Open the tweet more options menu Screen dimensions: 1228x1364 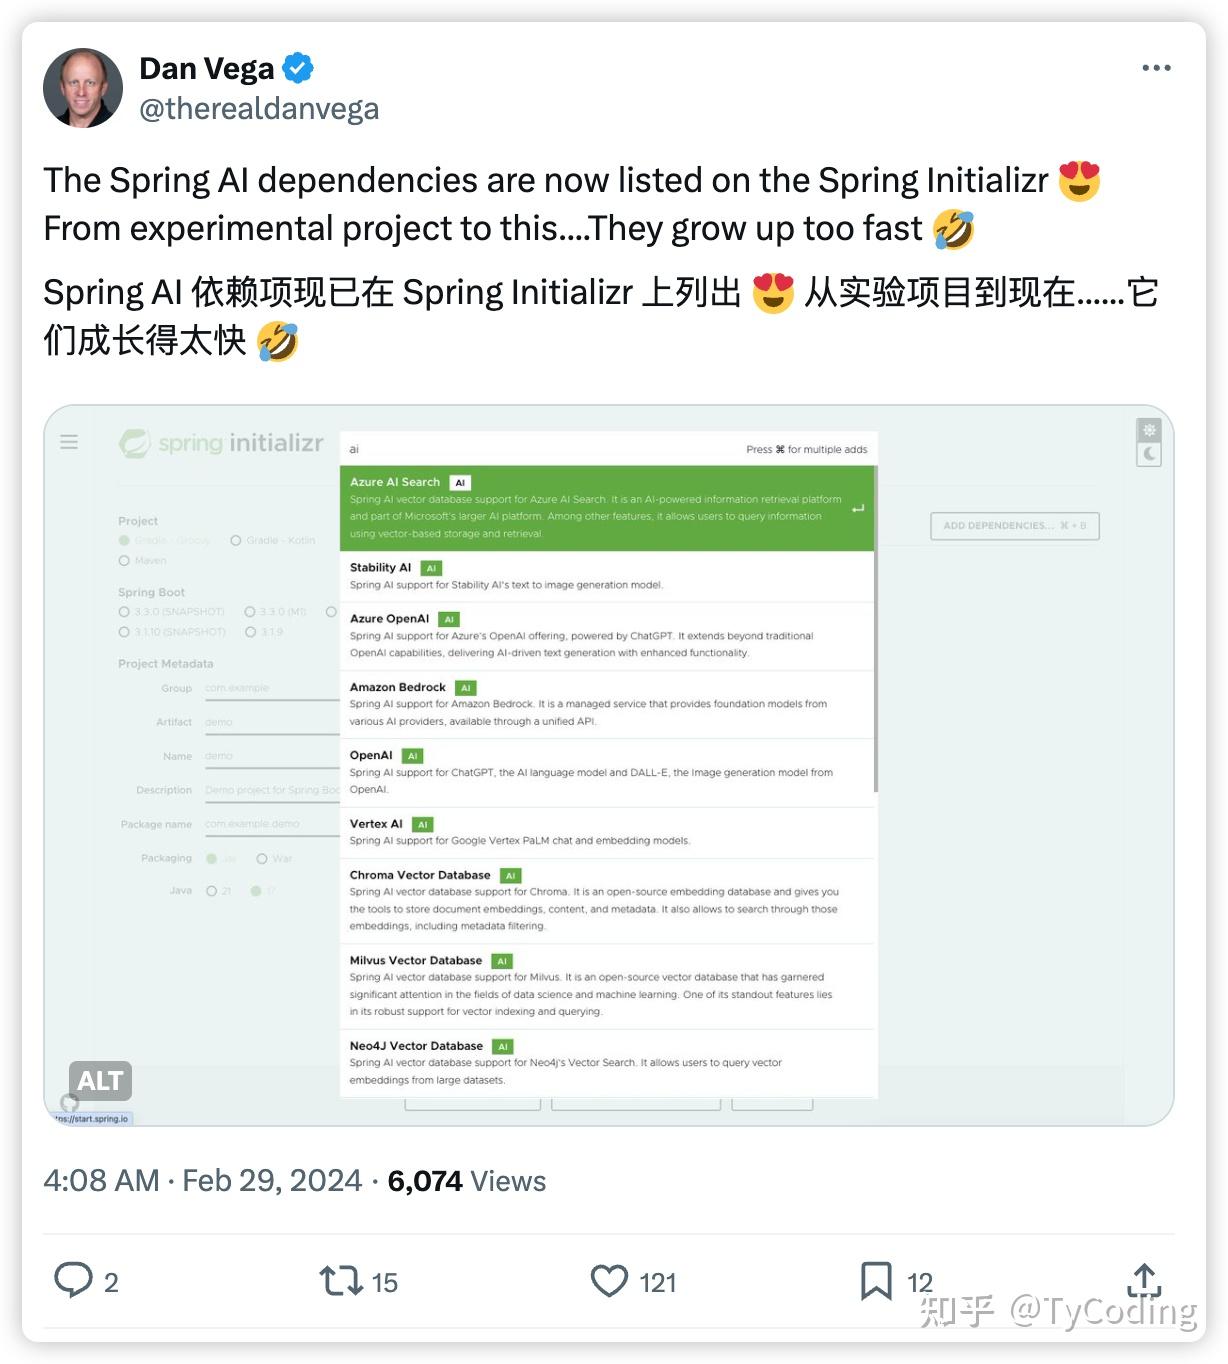(1157, 67)
